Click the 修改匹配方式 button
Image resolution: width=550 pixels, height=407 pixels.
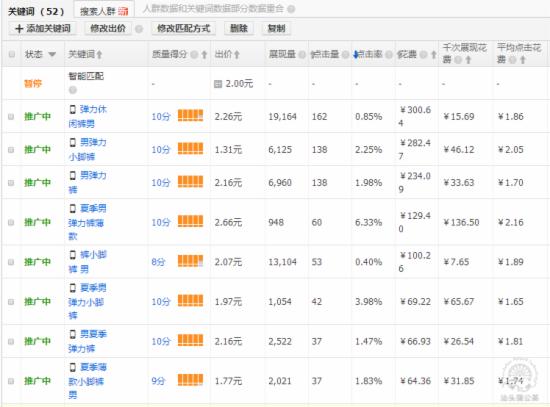183,28
